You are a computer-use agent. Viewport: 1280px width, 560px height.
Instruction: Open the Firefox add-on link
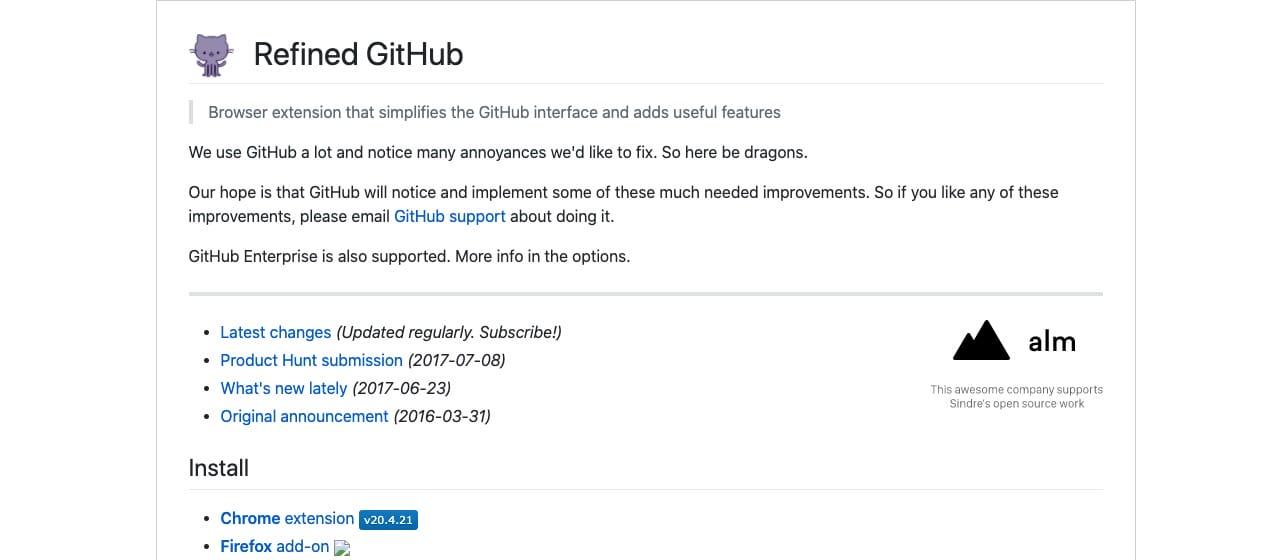click(x=275, y=546)
